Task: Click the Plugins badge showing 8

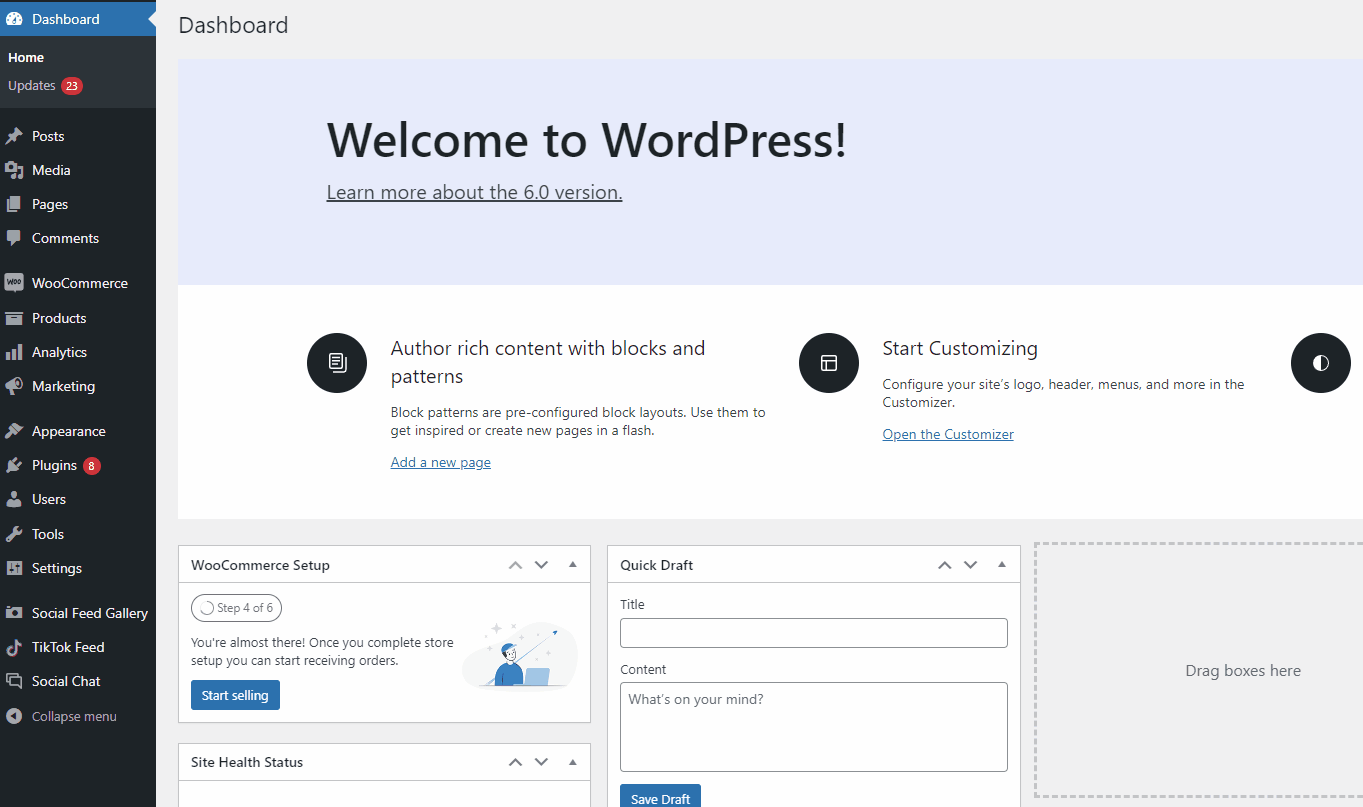Action: tap(92, 465)
